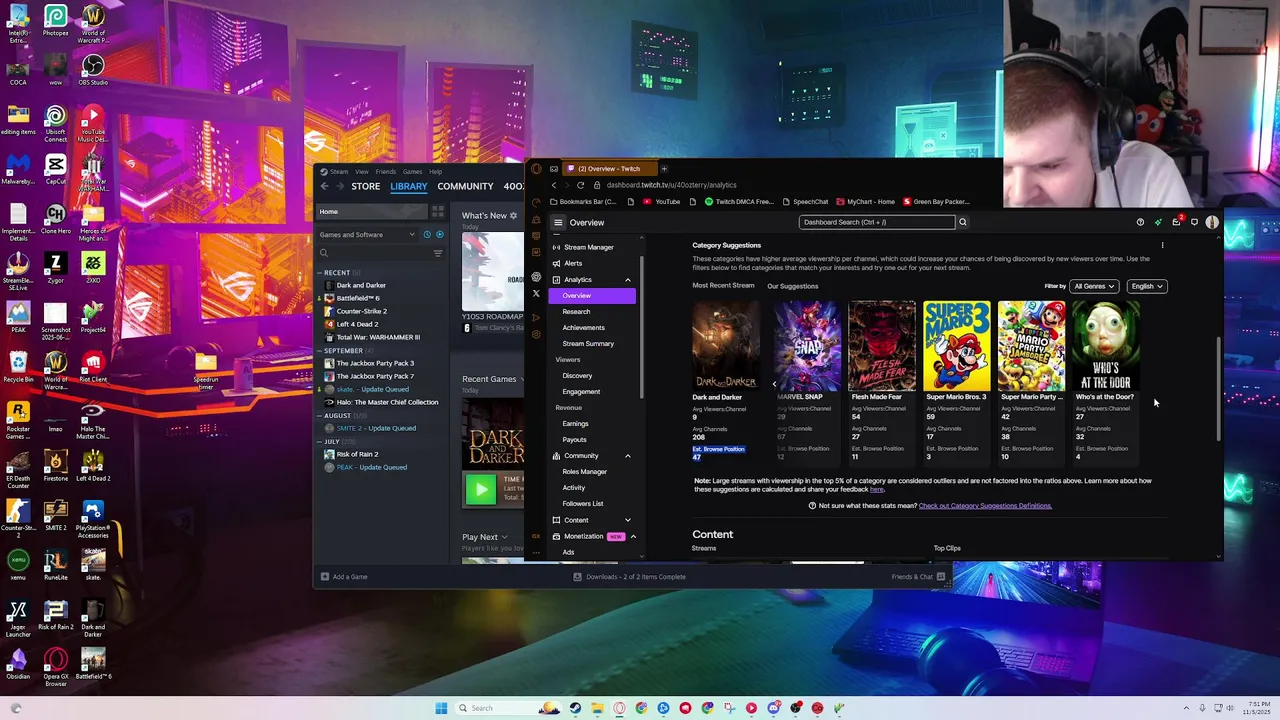
Task: Open OBS Studio desktop shortcut
Action: point(92,69)
